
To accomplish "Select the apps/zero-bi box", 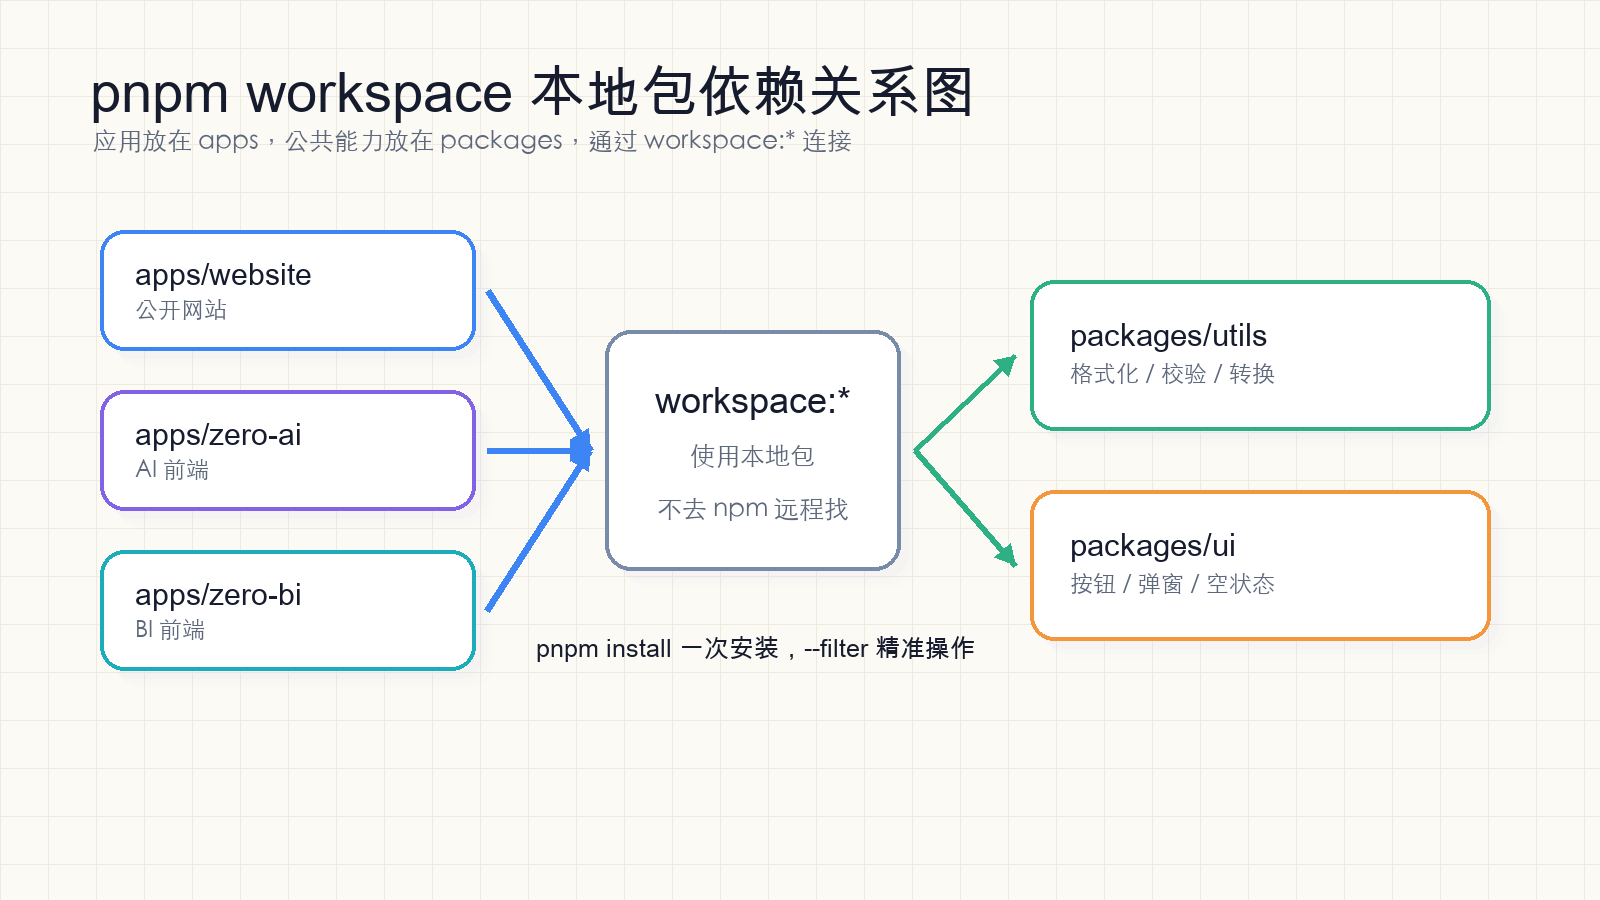I will [x=288, y=611].
